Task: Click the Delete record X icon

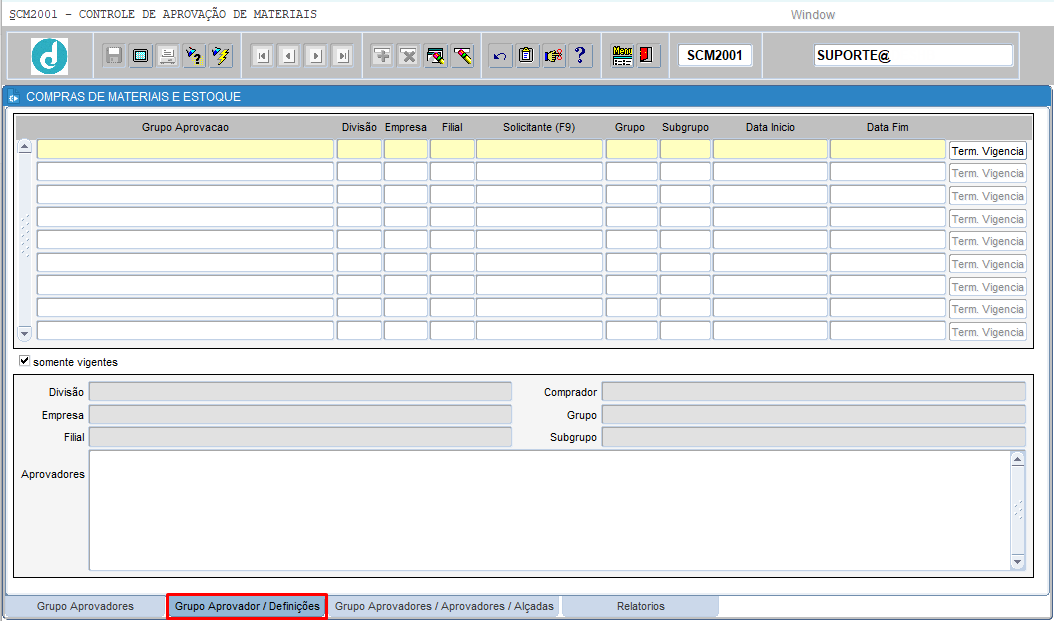Action: 409,56
